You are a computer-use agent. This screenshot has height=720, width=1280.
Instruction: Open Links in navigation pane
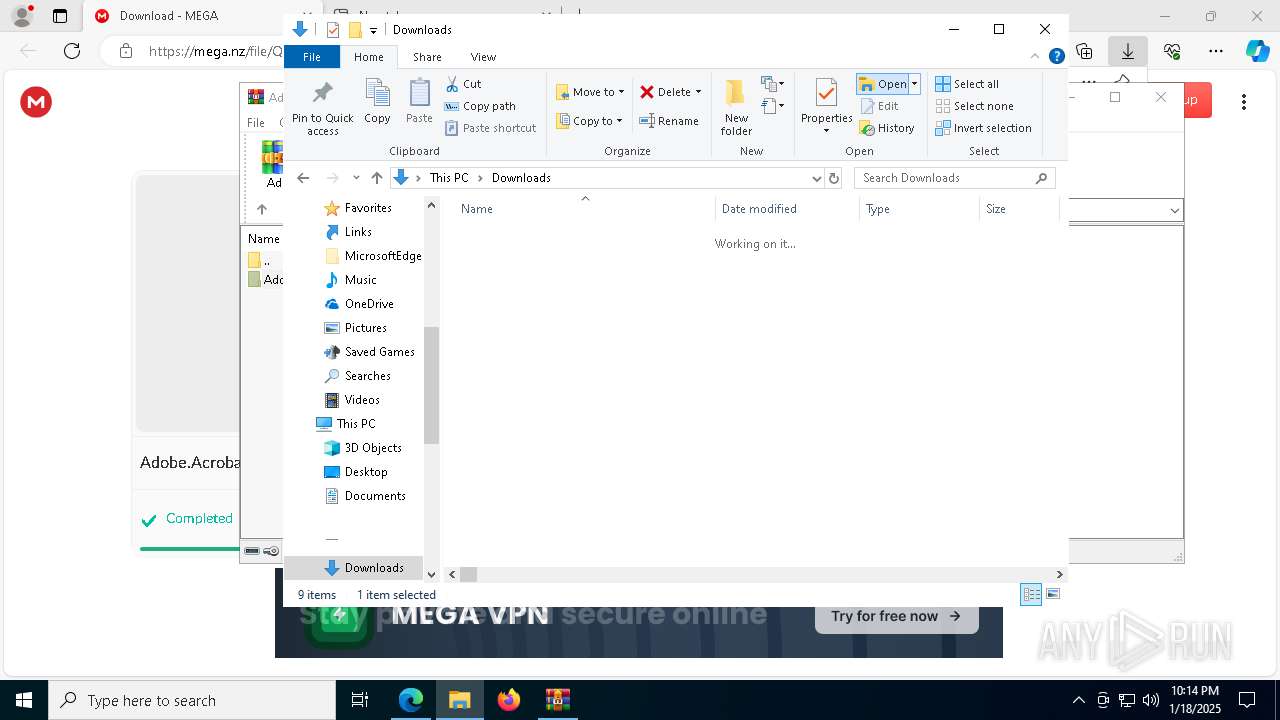click(348, 232)
